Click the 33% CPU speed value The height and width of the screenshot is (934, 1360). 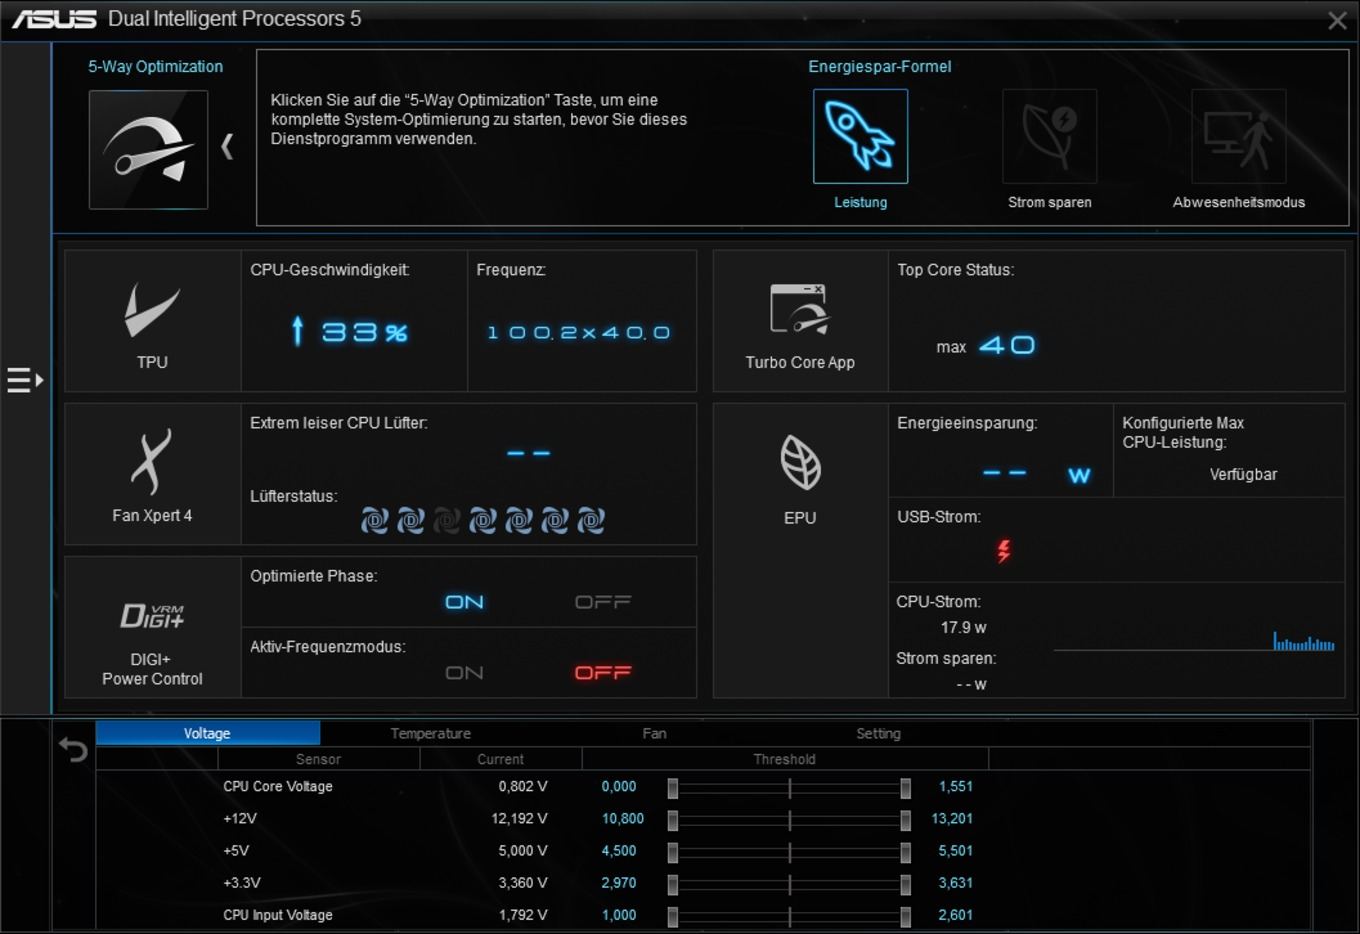coord(364,332)
